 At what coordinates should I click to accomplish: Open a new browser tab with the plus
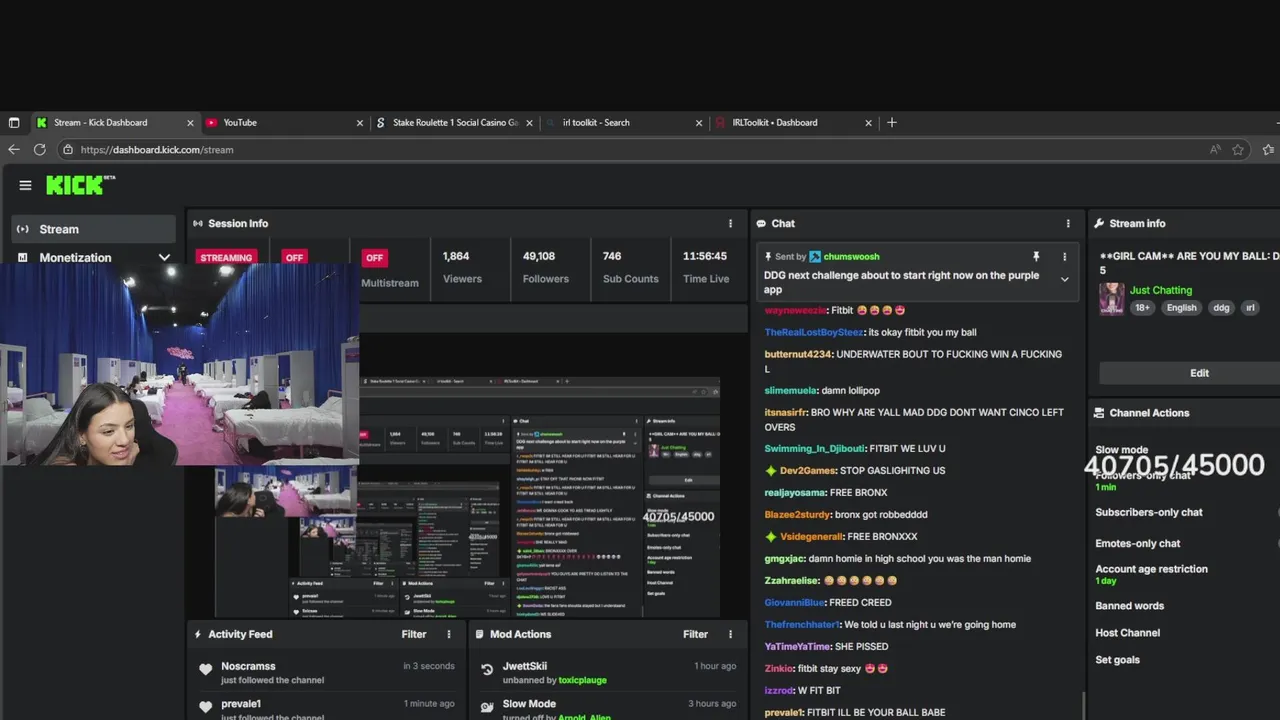pos(892,123)
